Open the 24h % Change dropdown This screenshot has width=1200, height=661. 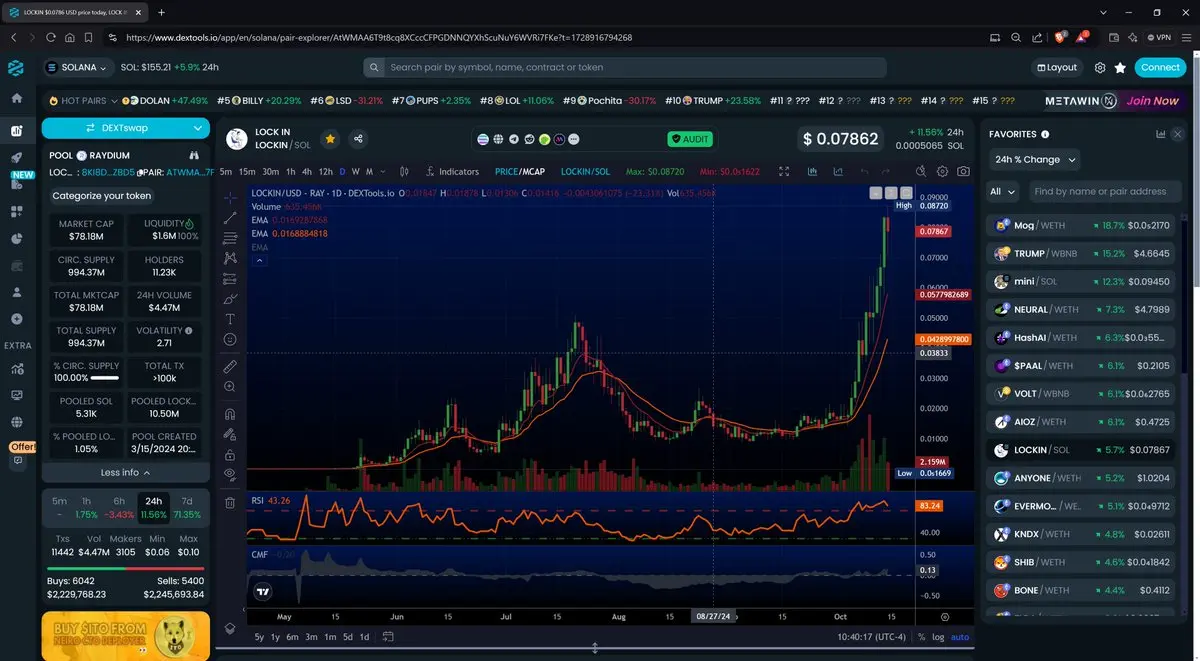pyautogui.click(x=1035, y=160)
